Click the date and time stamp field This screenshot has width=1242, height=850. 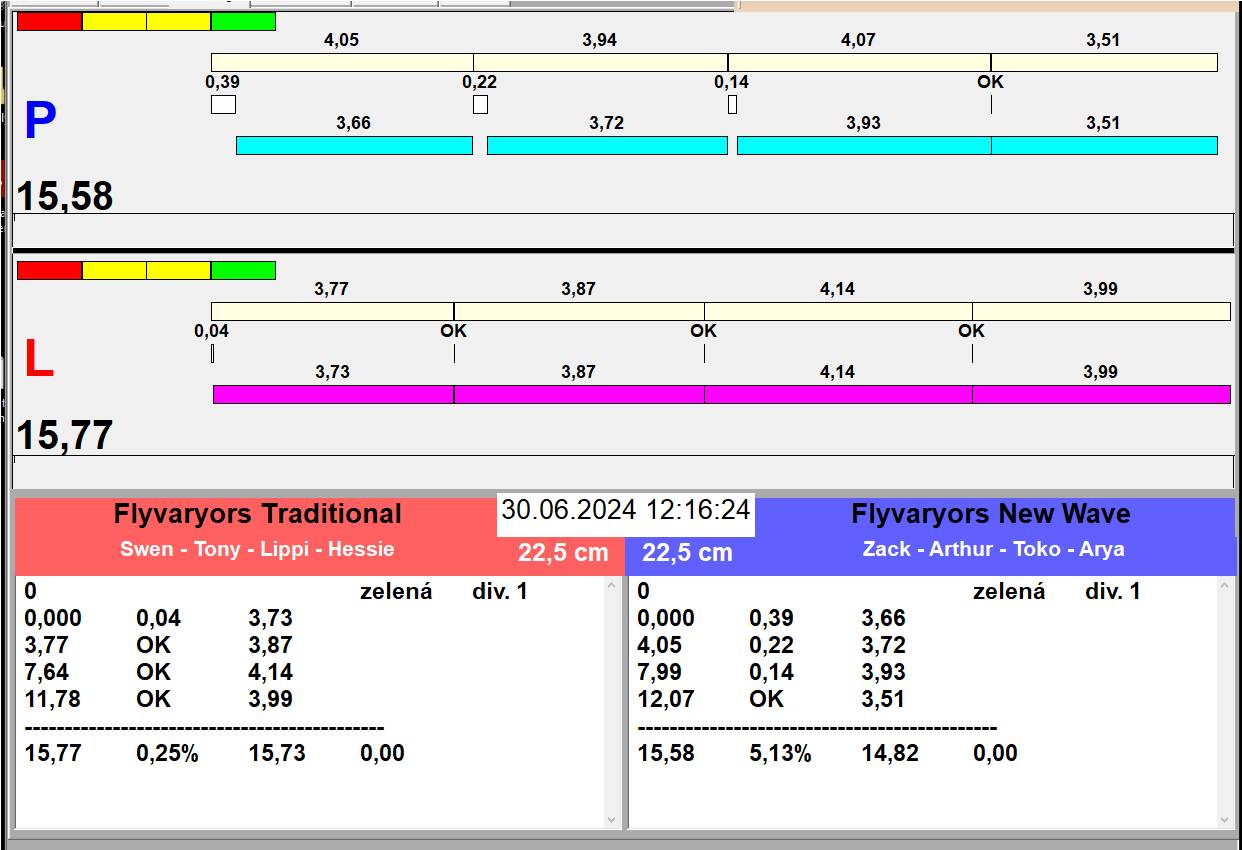pos(625,510)
